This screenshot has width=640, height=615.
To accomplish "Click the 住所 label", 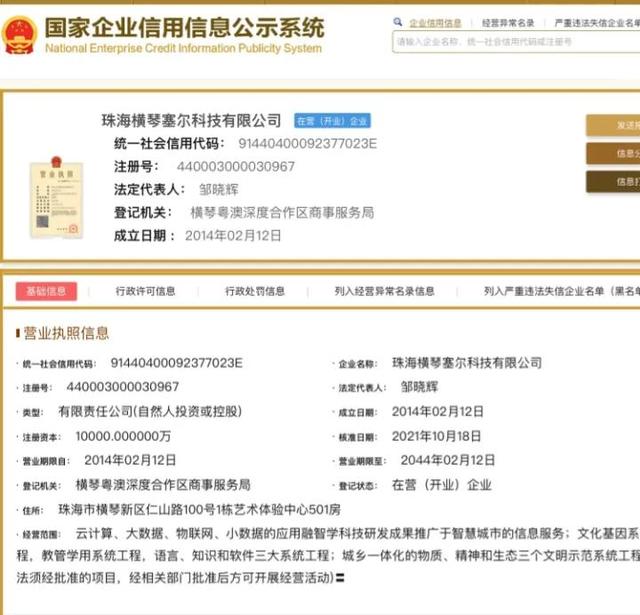I will click(x=33, y=511).
